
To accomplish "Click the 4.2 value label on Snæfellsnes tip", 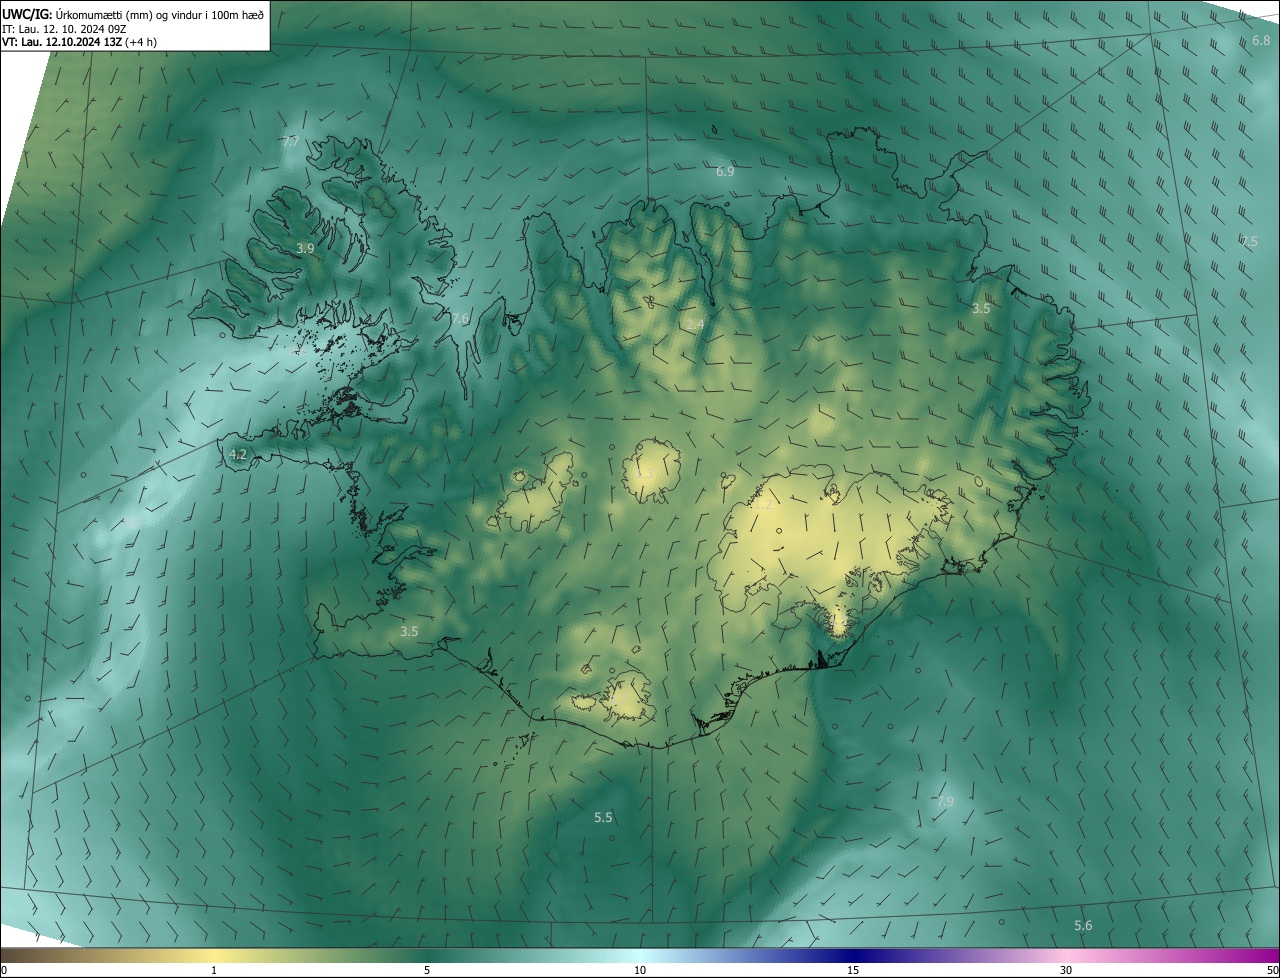I will pyautogui.click(x=237, y=454).
